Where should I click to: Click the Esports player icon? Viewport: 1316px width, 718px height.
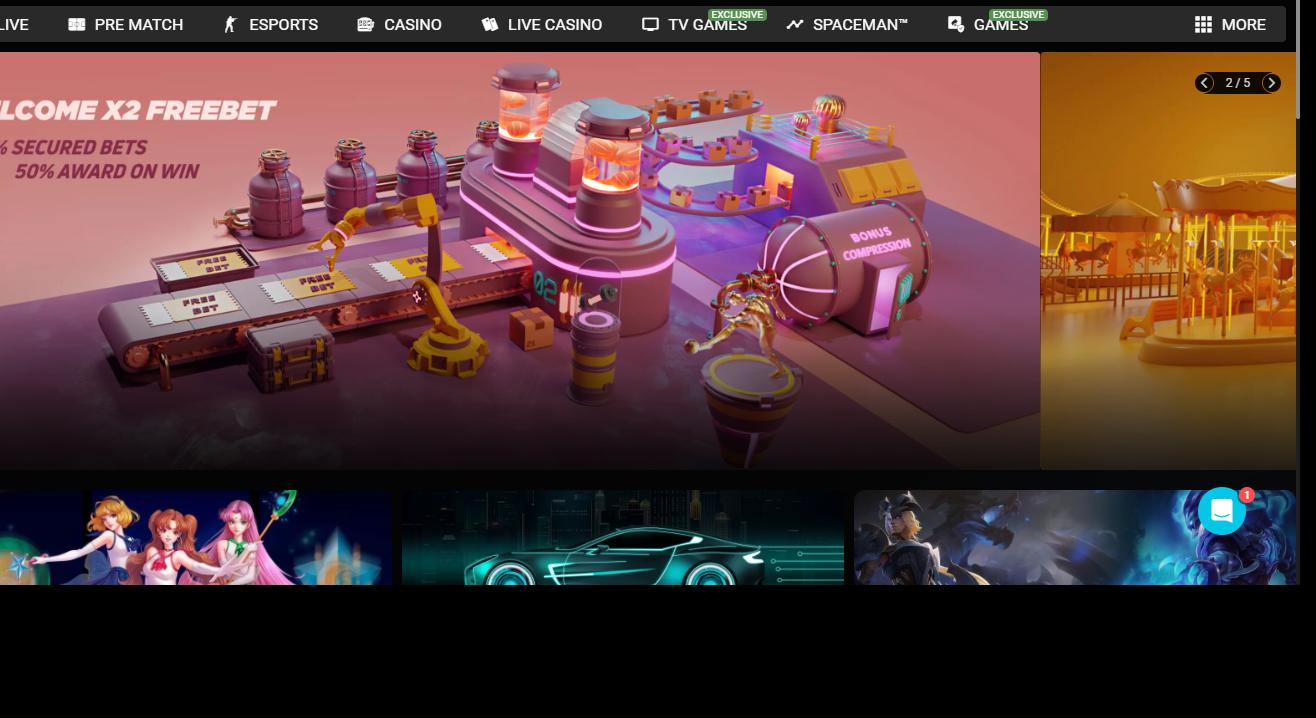(x=231, y=24)
